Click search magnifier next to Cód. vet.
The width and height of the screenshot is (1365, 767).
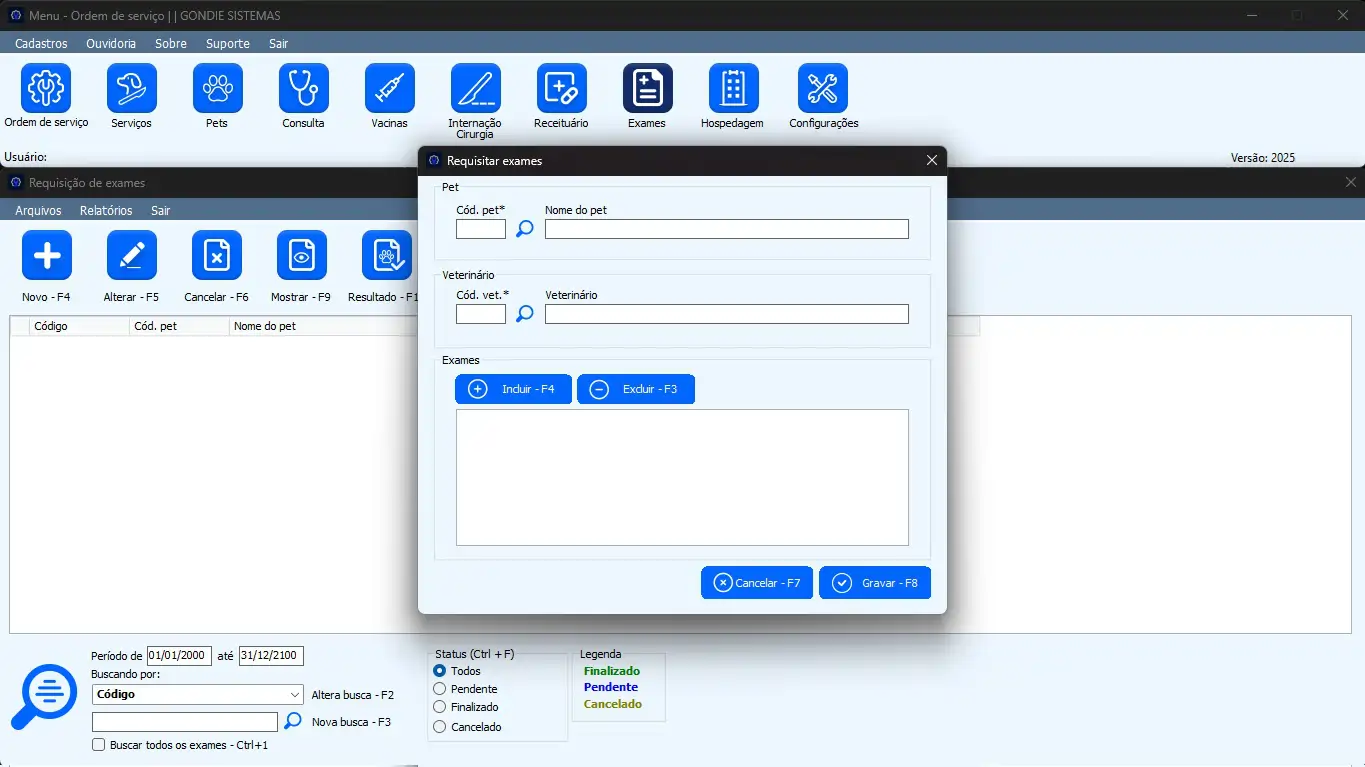(x=524, y=314)
